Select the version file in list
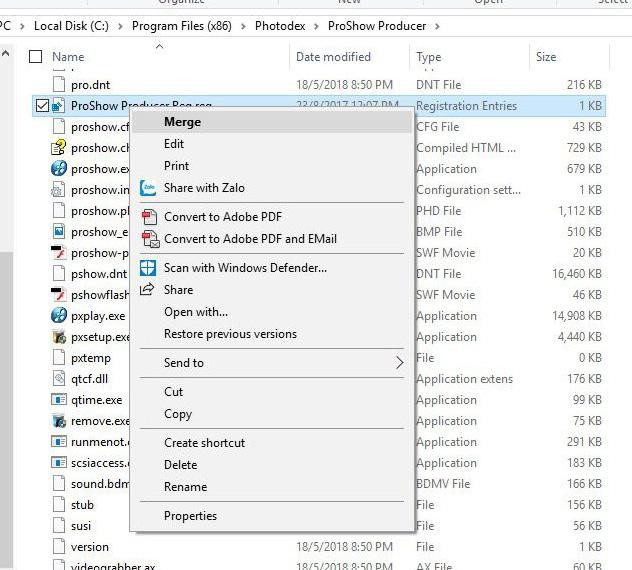The image size is (632, 570). coord(90,547)
